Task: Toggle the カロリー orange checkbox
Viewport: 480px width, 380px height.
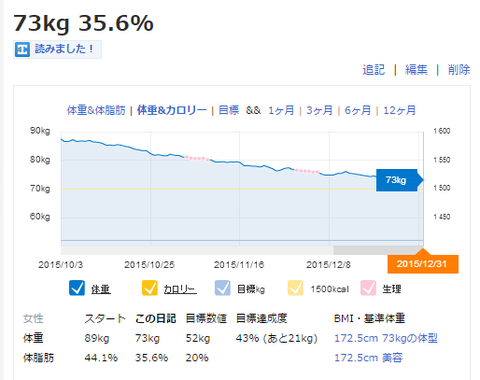Action: [150, 288]
